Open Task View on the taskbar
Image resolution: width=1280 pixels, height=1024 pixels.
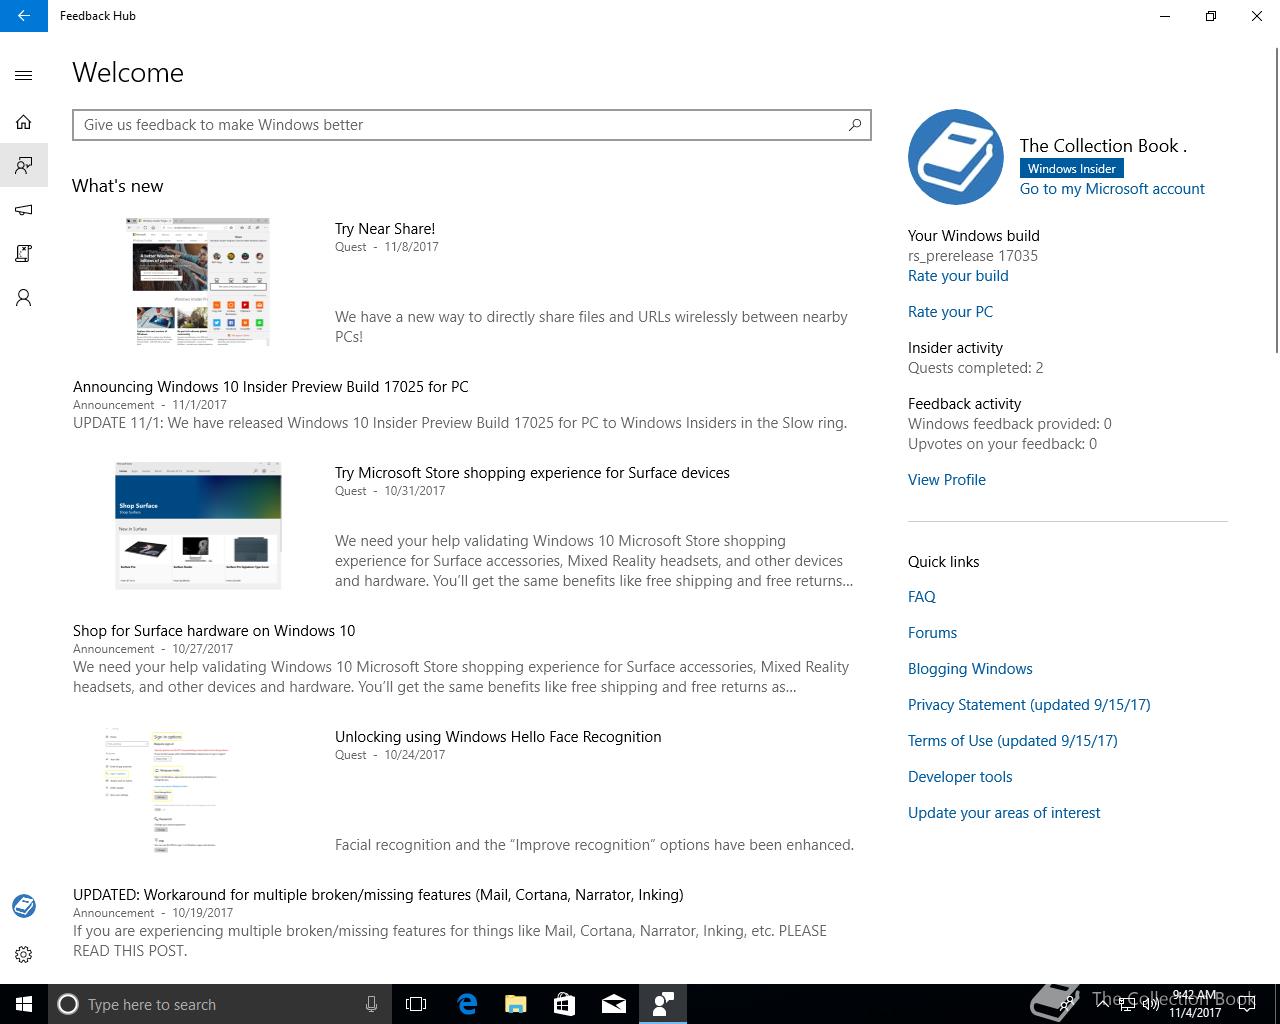click(x=416, y=1004)
